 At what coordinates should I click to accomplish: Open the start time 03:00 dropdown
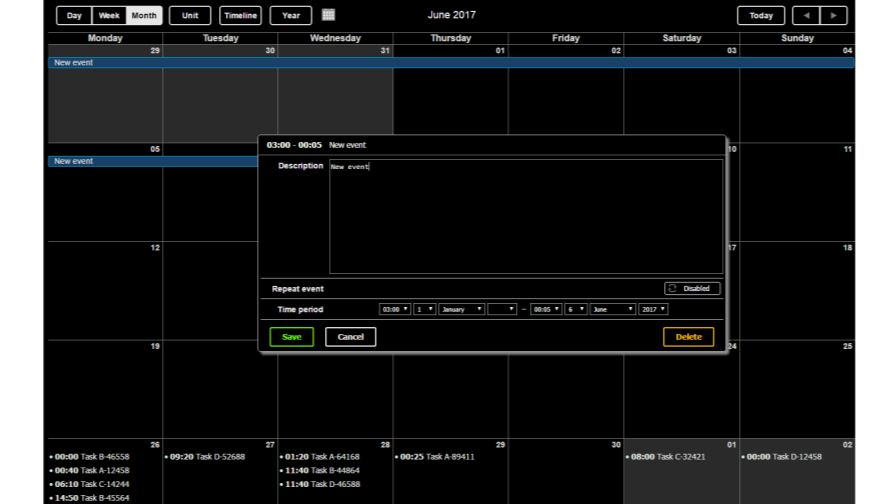pos(395,309)
